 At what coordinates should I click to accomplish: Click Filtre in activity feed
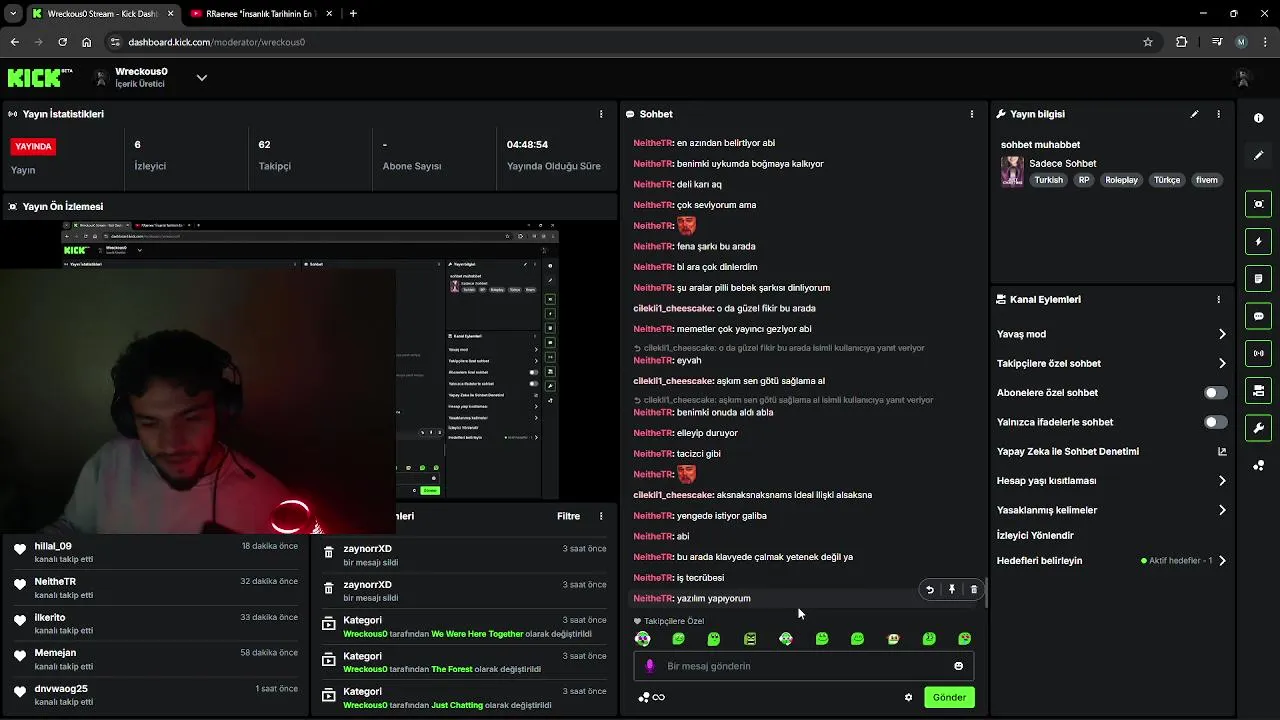click(x=568, y=516)
